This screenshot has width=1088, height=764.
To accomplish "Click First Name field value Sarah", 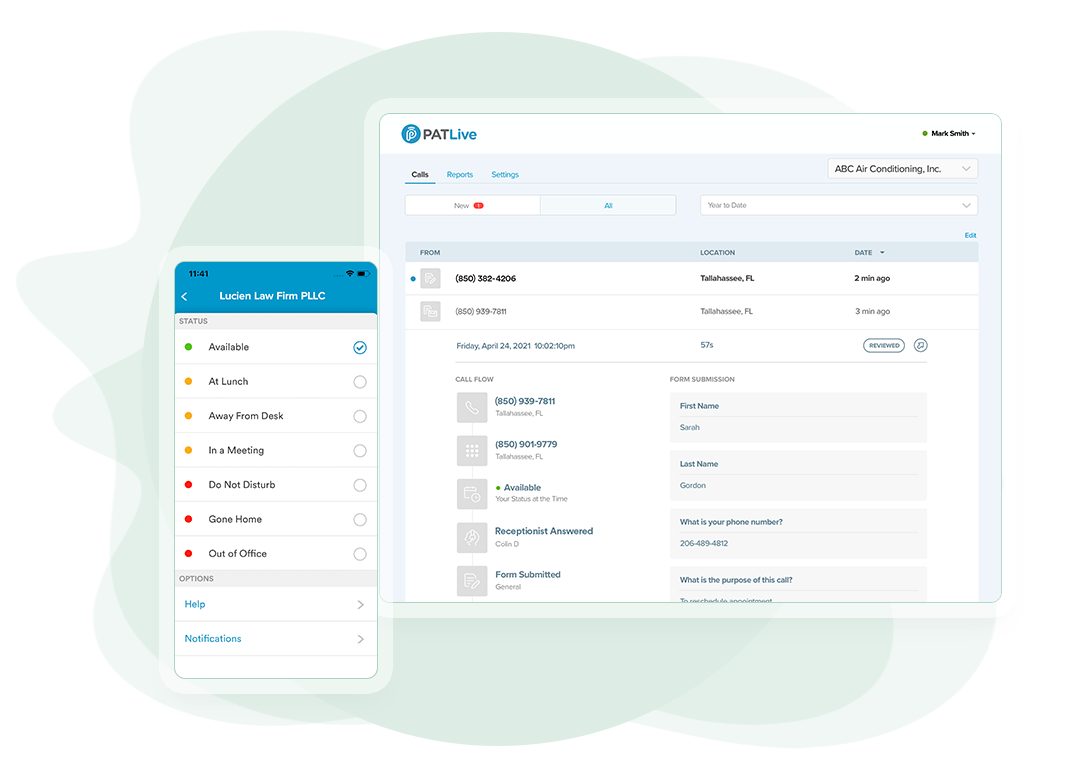I will click(x=690, y=427).
